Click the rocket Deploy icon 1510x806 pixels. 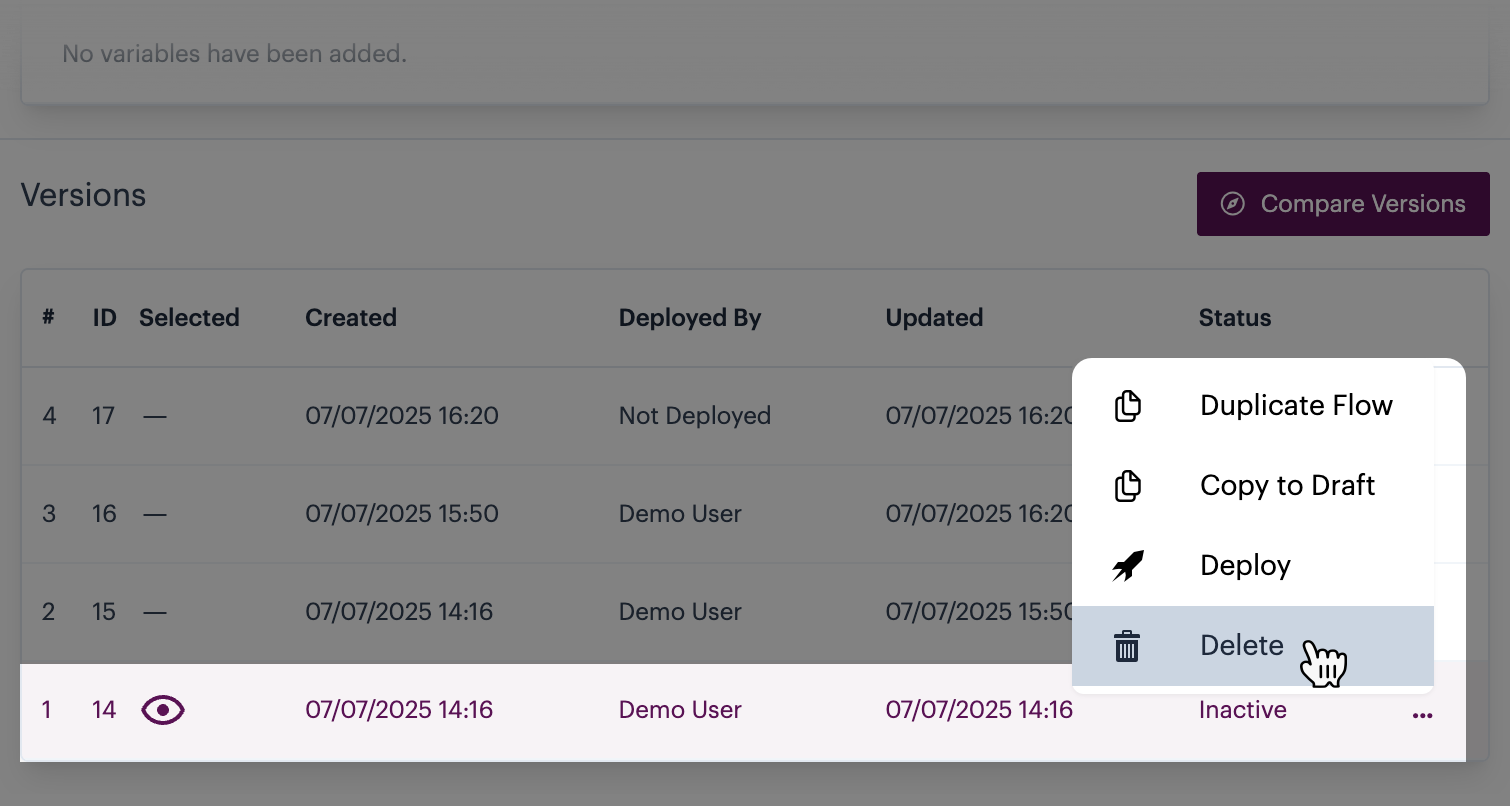(x=1127, y=566)
